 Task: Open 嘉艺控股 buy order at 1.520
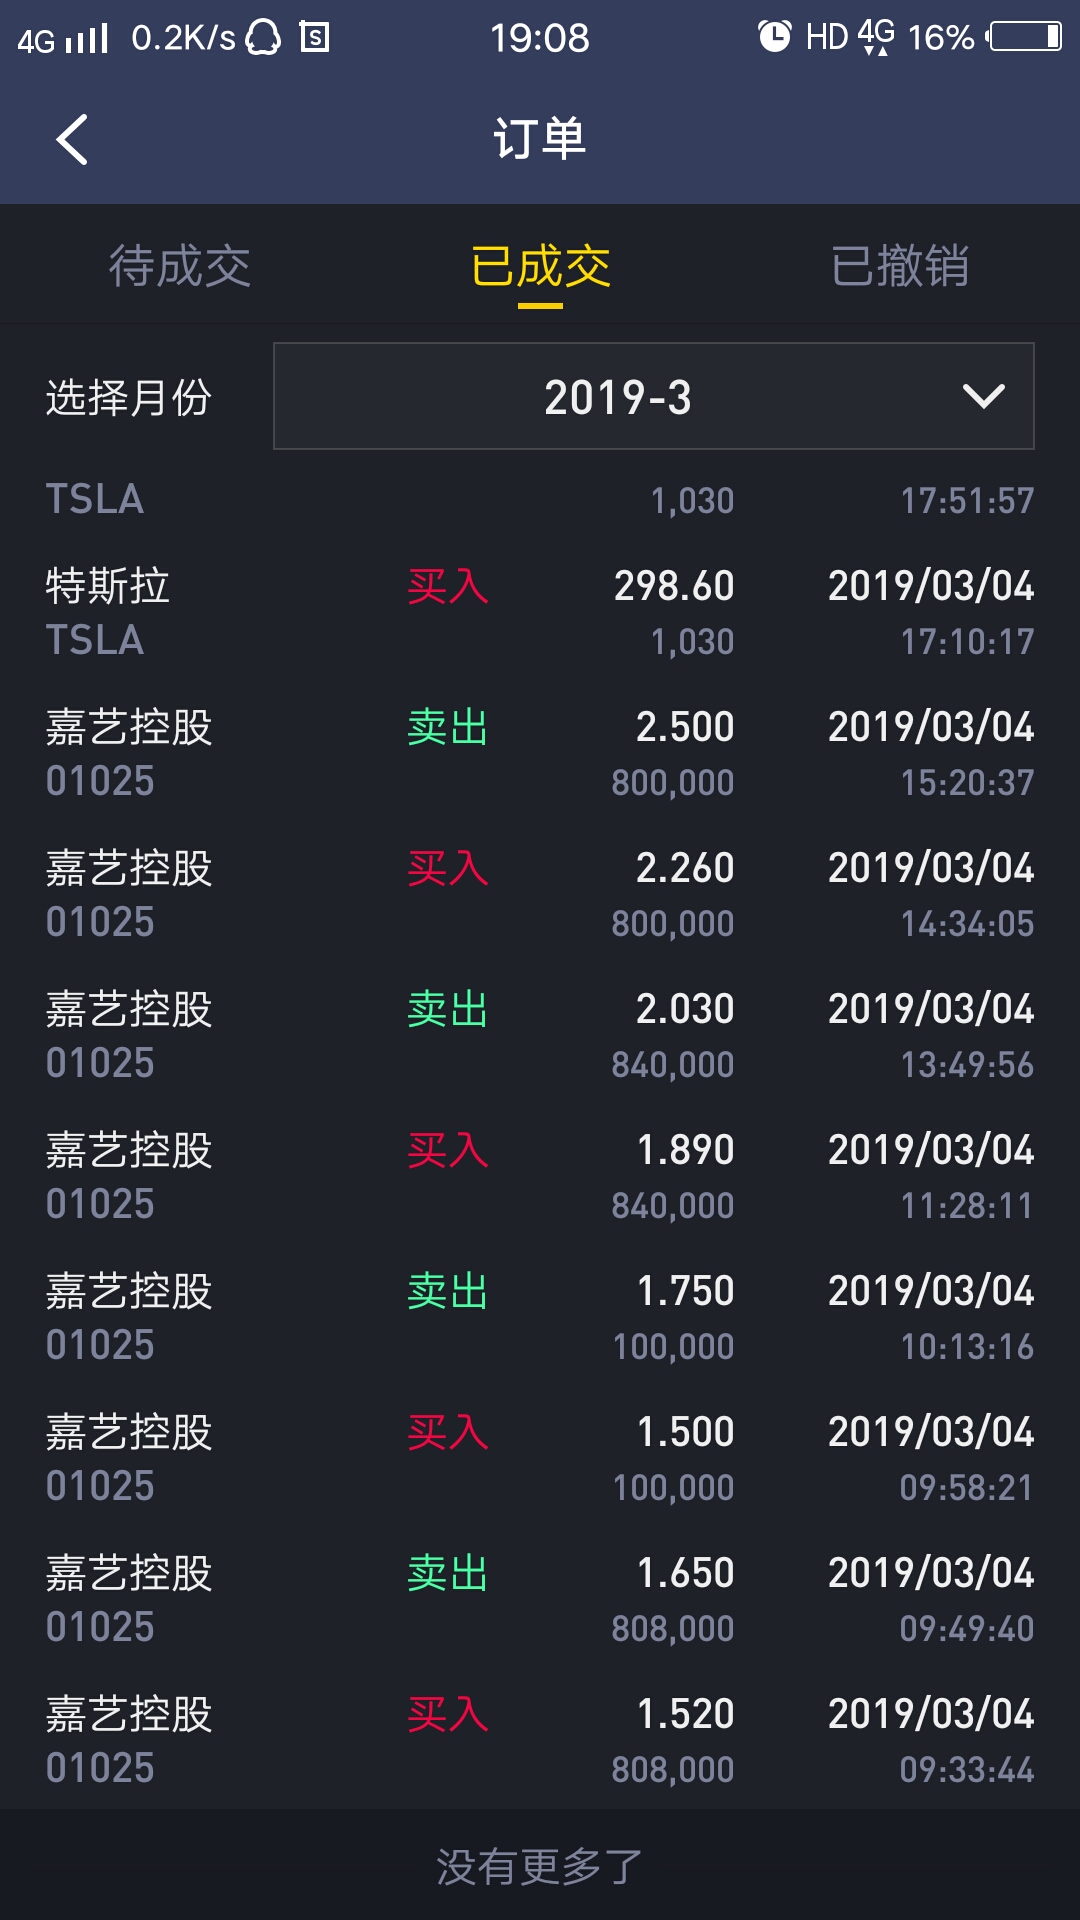(540, 1740)
